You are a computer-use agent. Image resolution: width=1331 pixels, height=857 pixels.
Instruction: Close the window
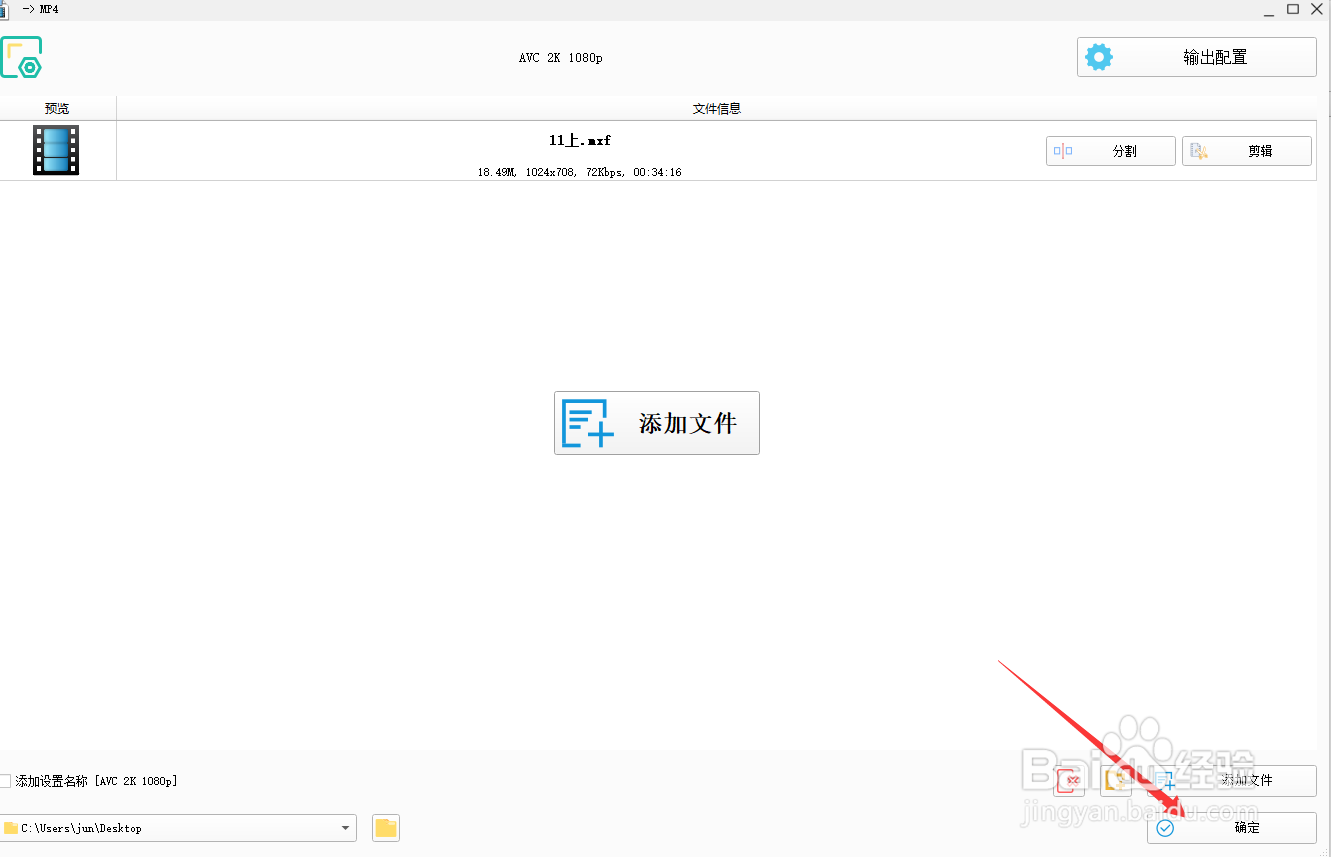(x=1317, y=9)
